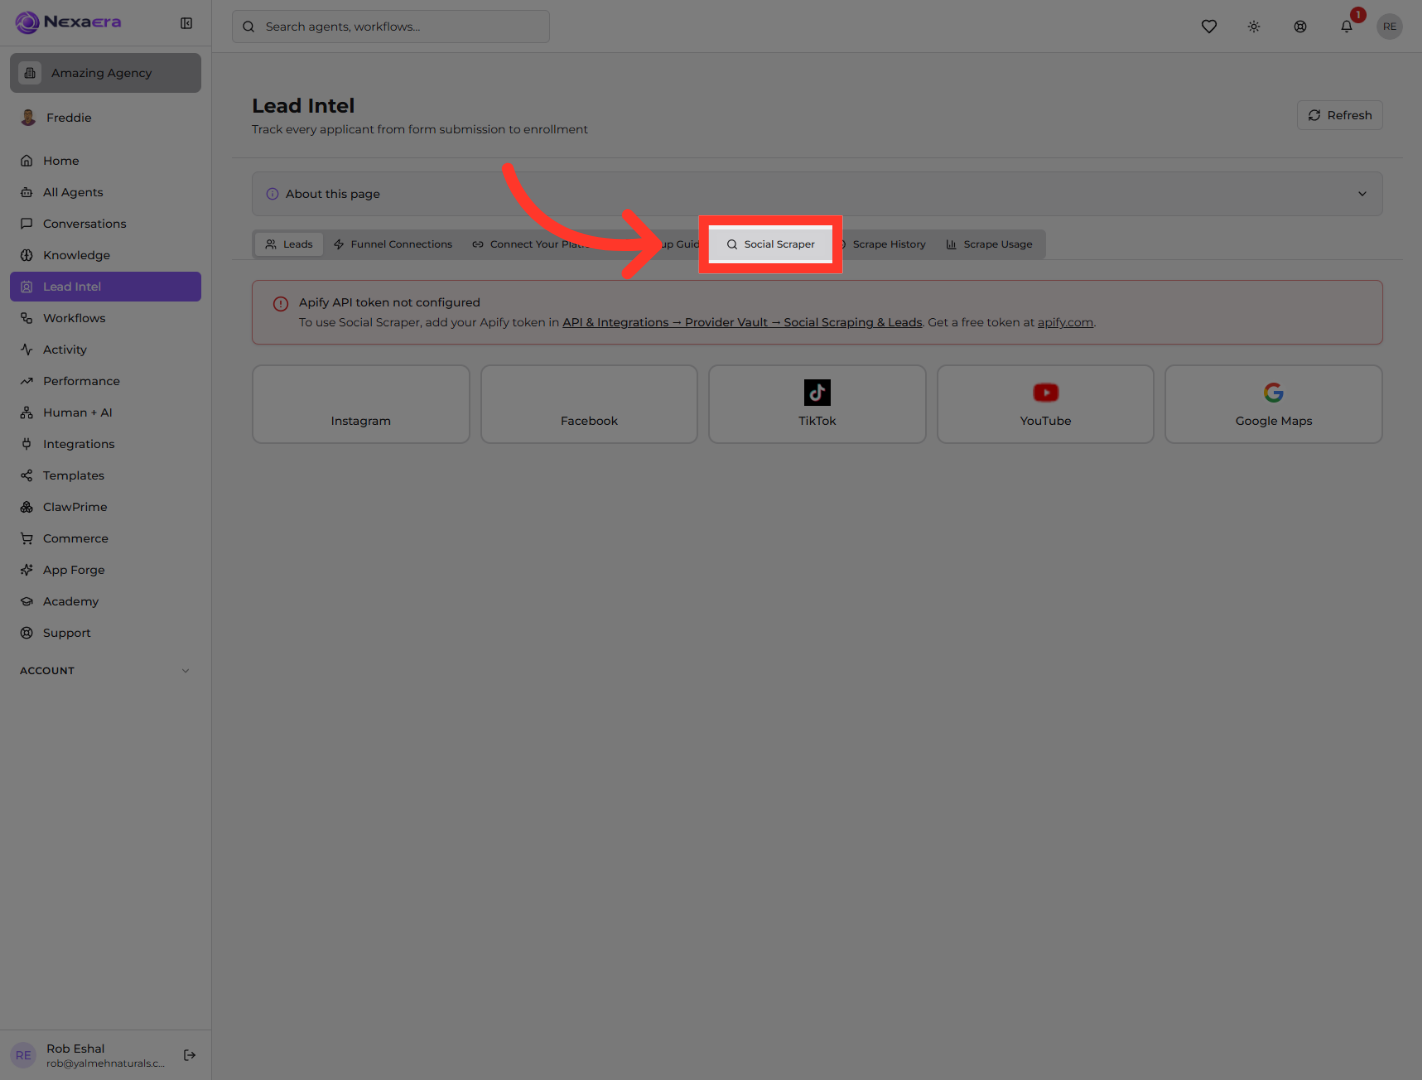Switch to Funnel Connections tab
The image size is (1422, 1080).
click(x=393, y=244)
